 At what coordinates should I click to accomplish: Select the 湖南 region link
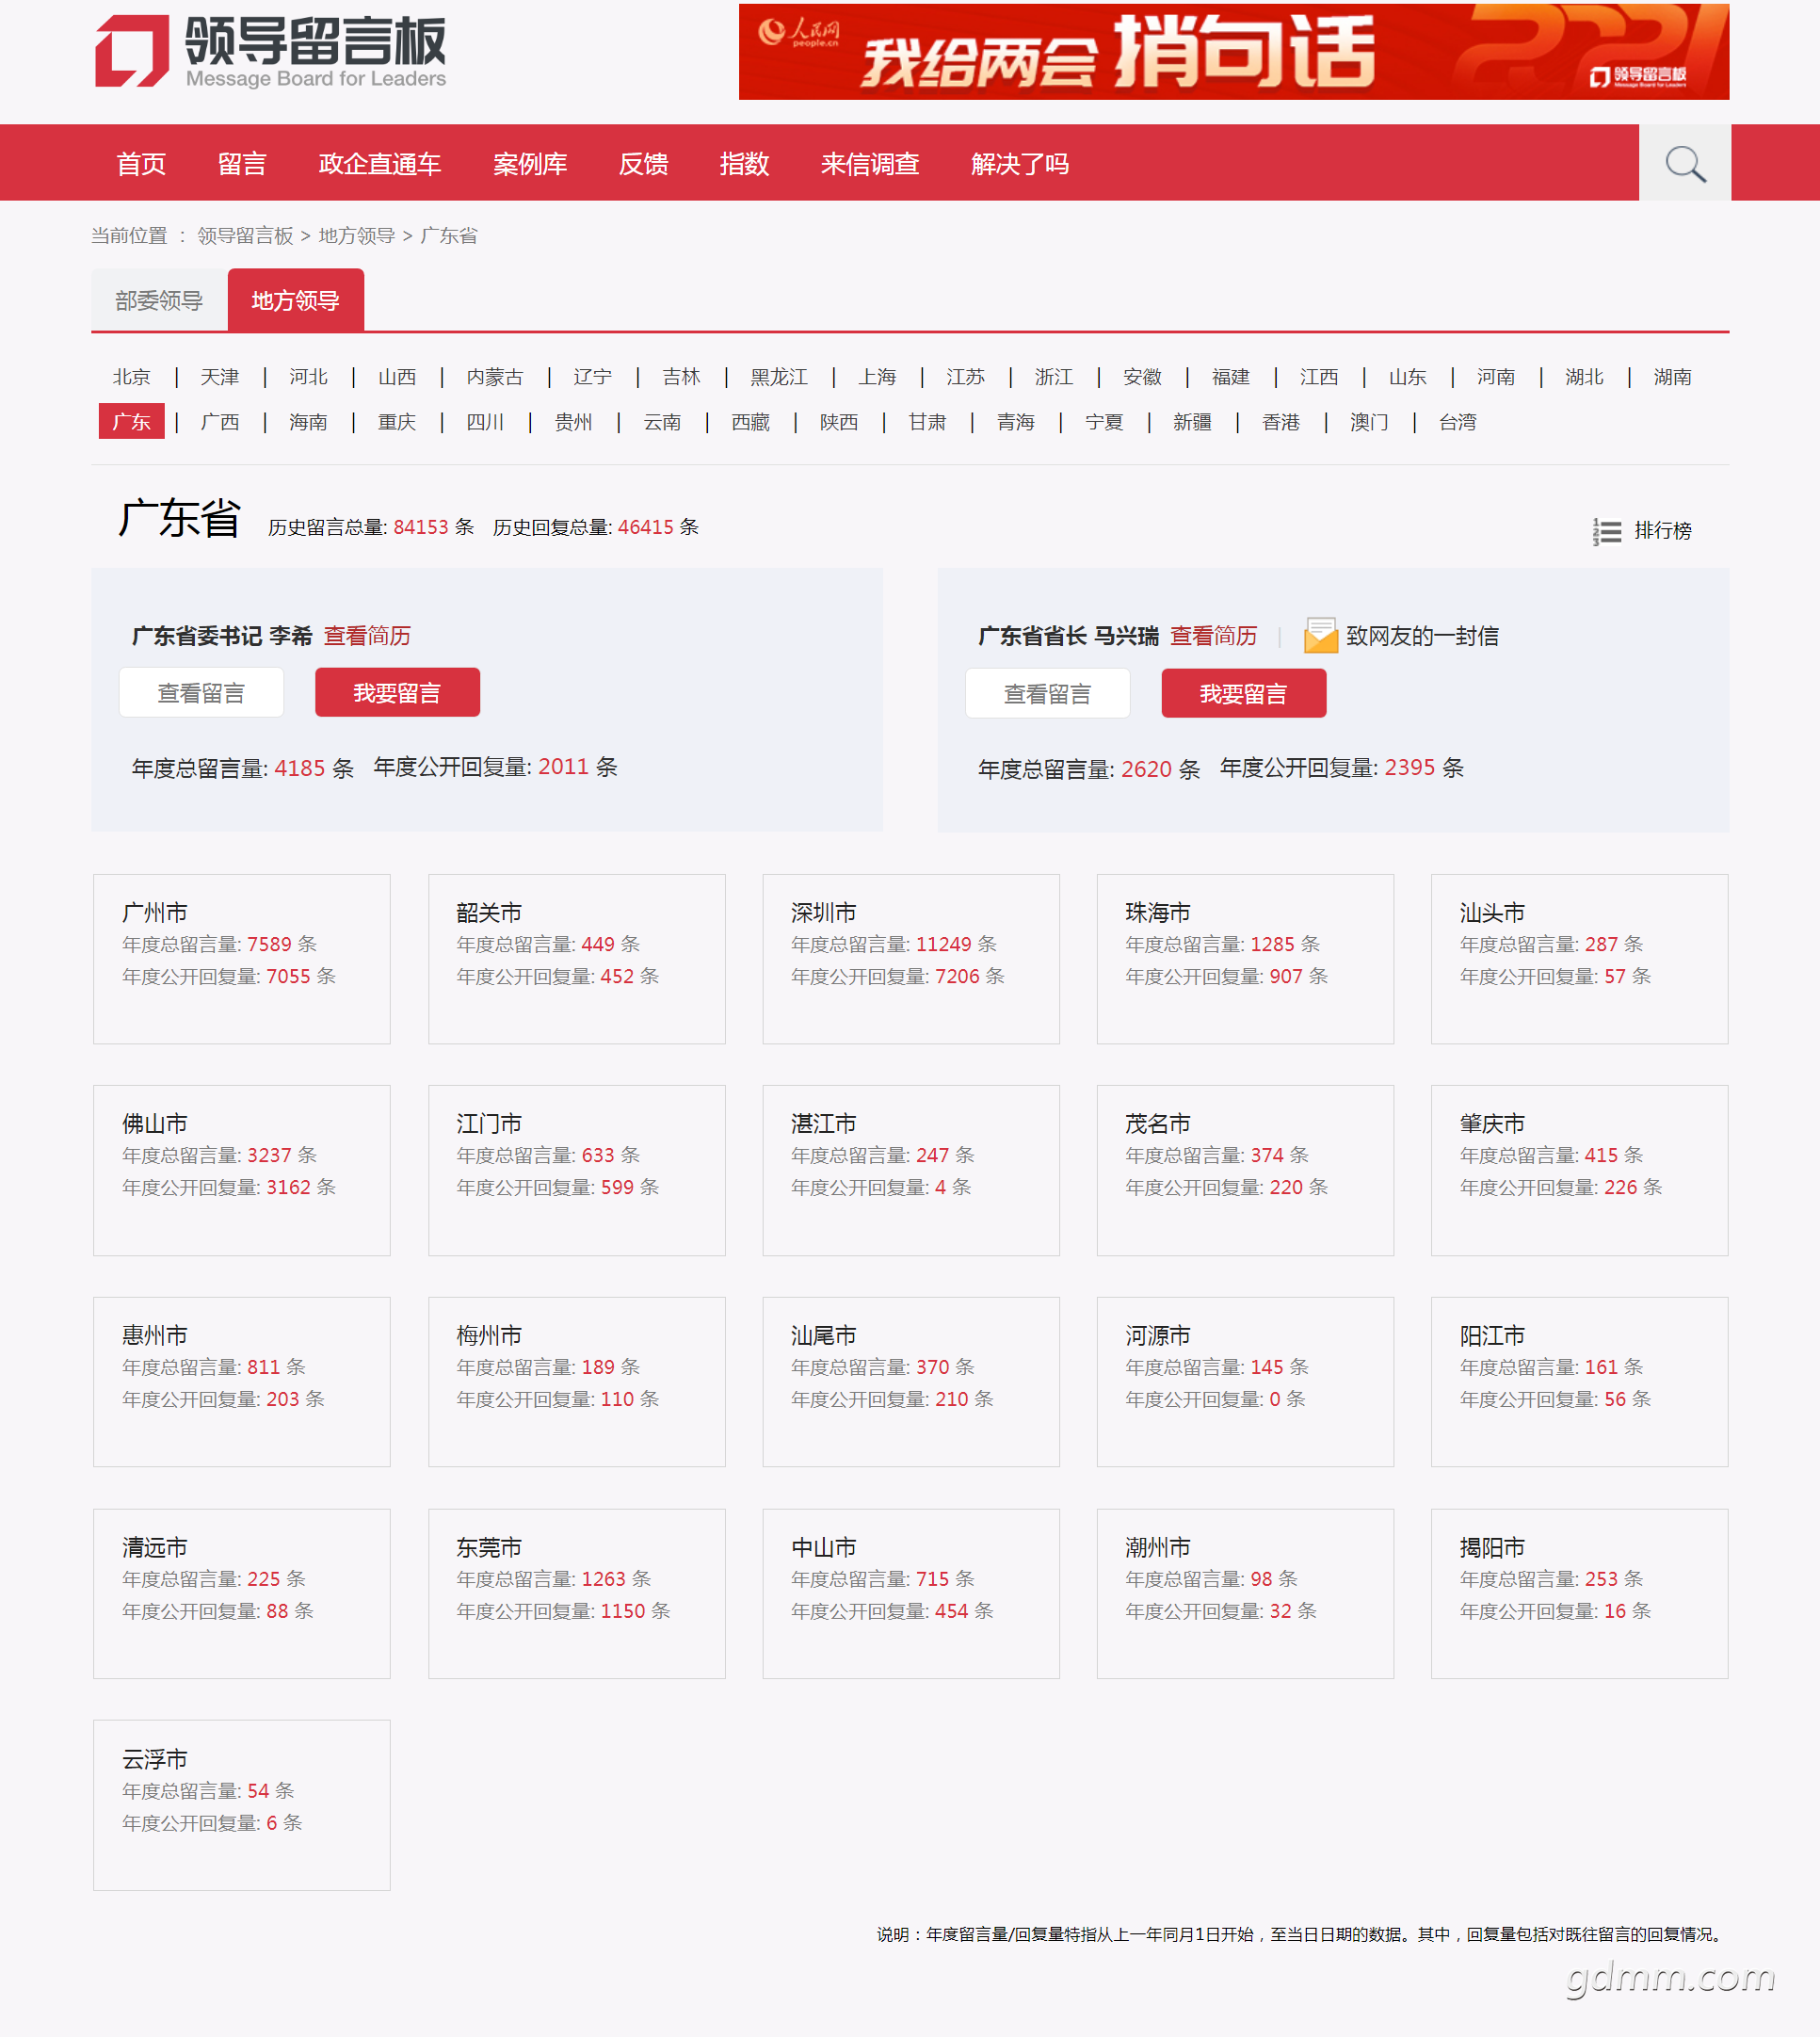pyautogui.click(x=1672, y=377)
